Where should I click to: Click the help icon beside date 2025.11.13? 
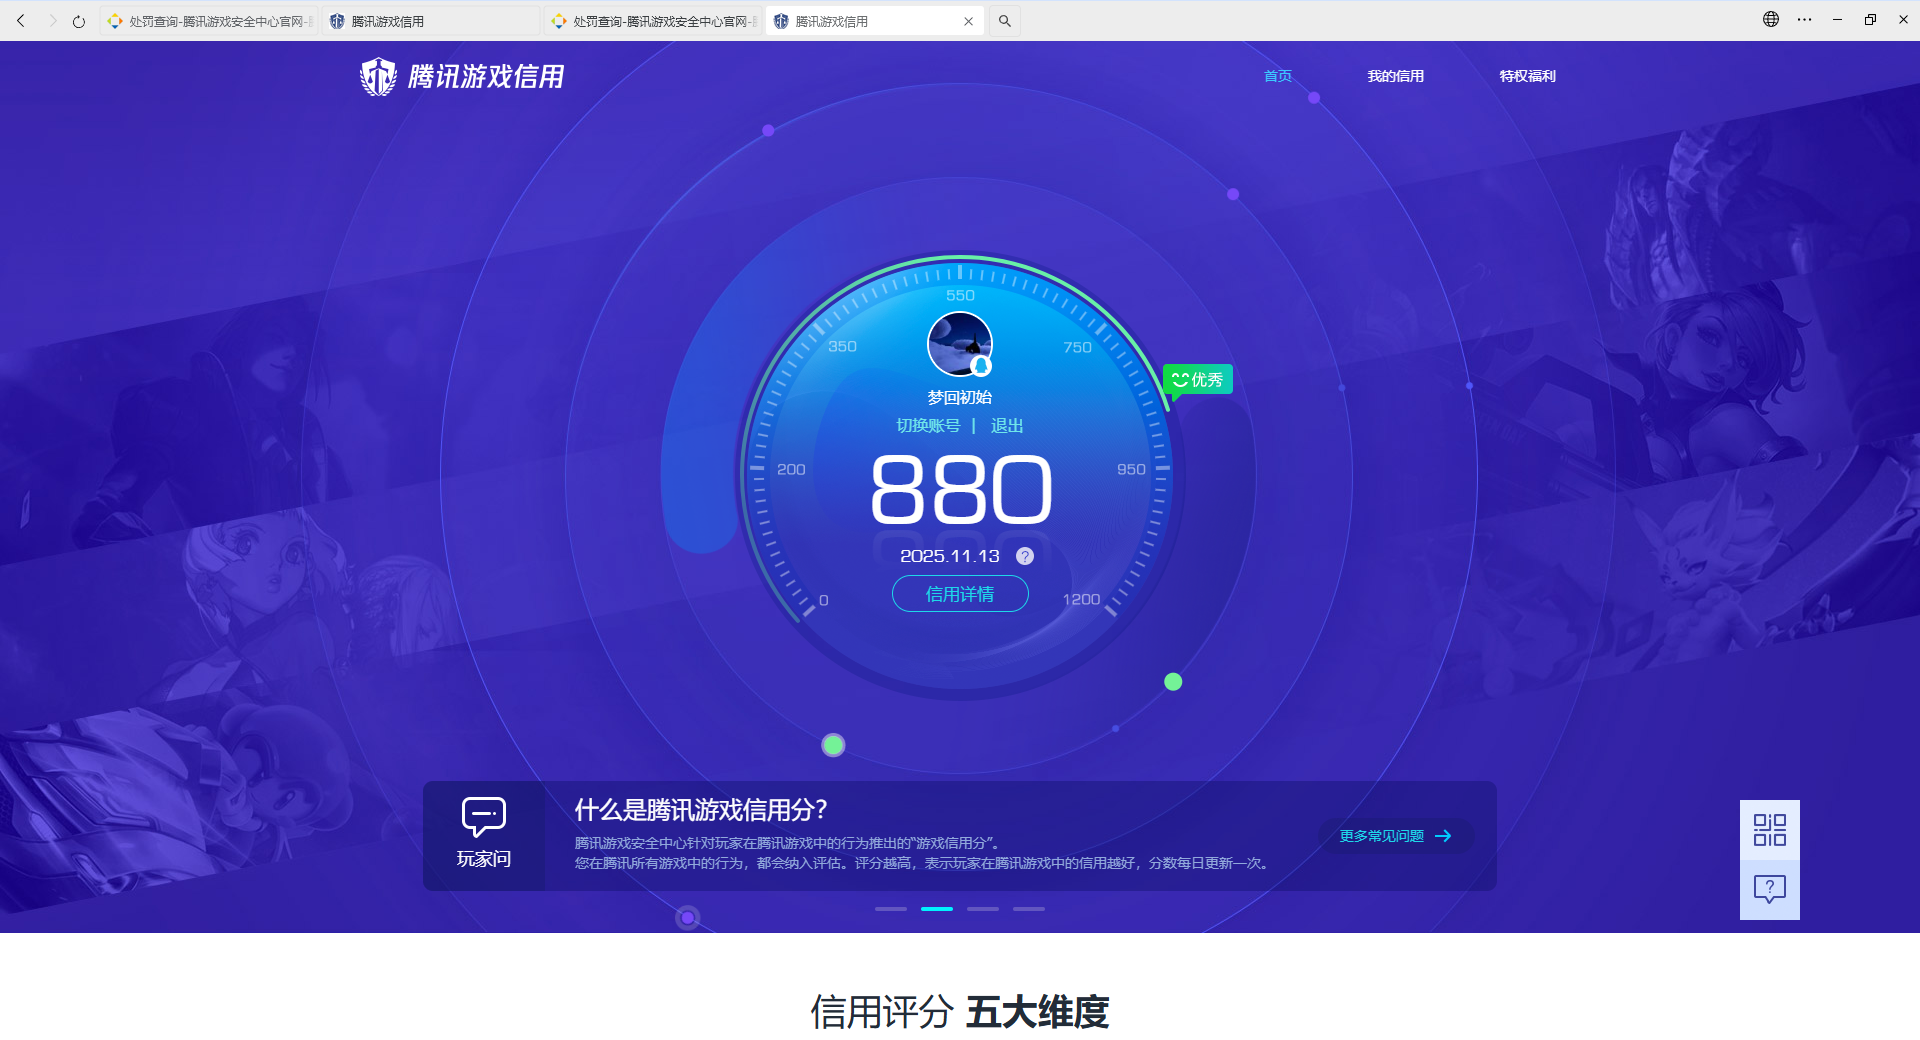point(1024,556)
